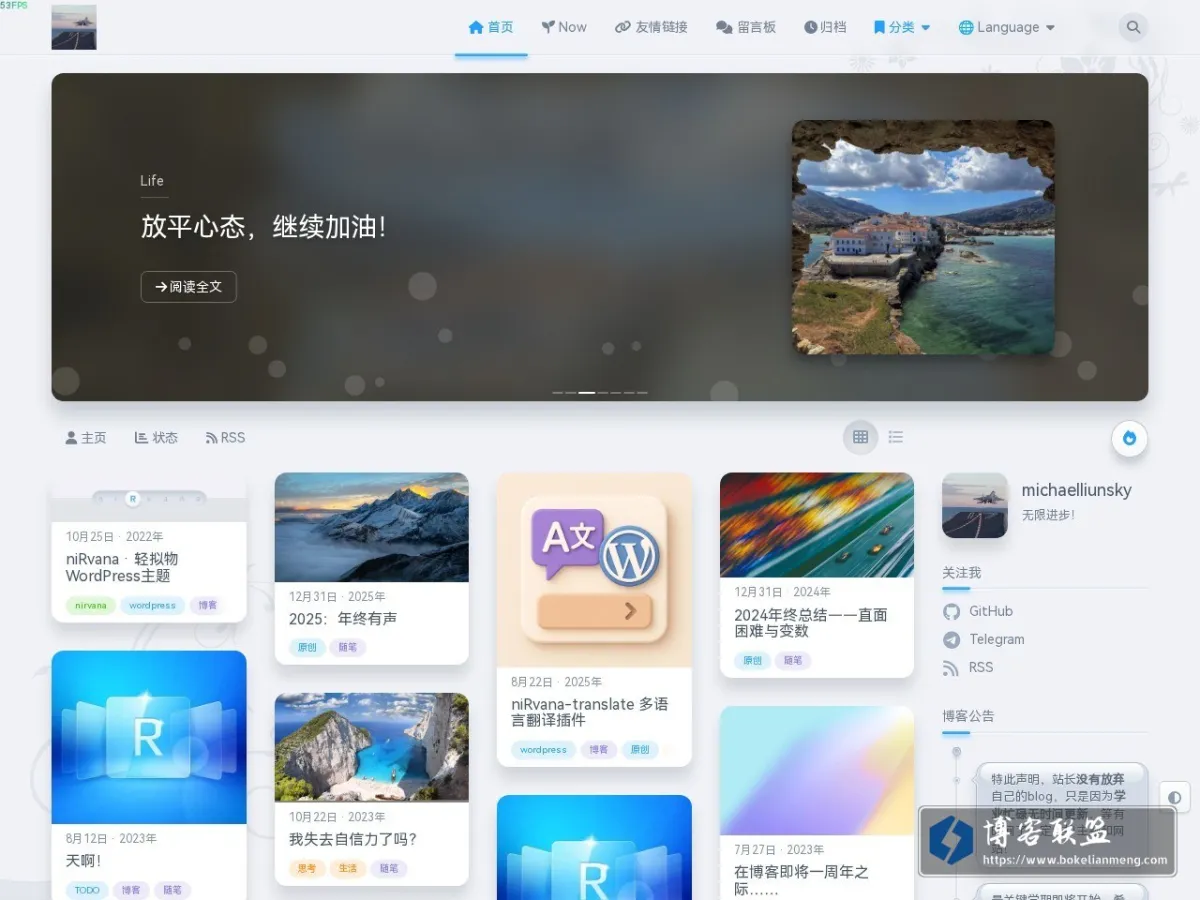
Task: Open post 2025：年终有声
Action: pyautogui.click(x=343, y=619)
